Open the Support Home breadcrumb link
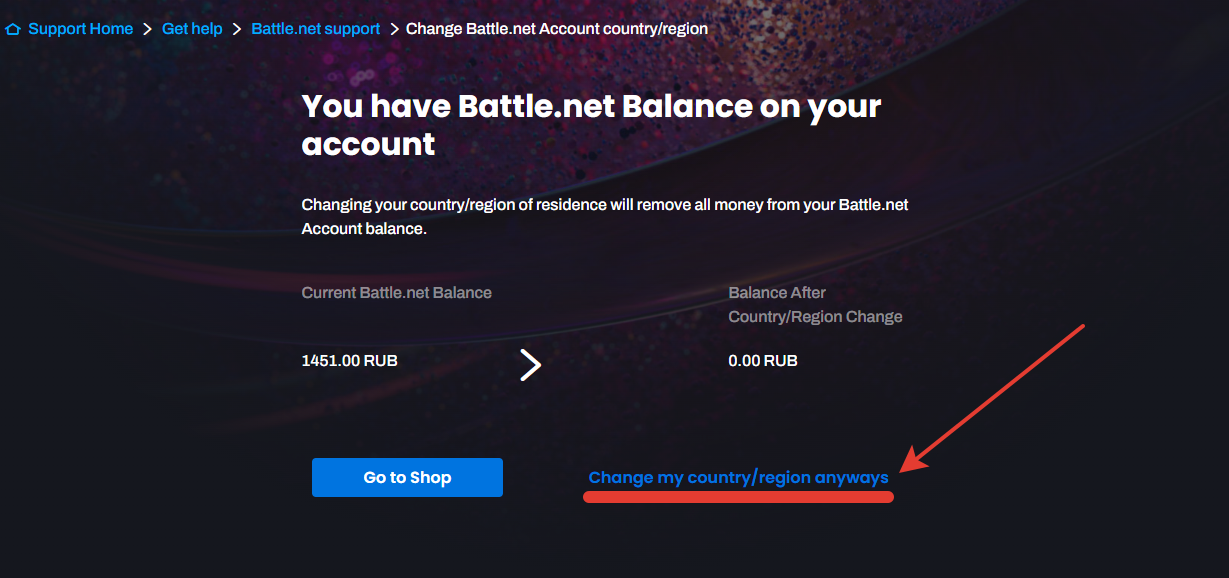 (80, 29)
